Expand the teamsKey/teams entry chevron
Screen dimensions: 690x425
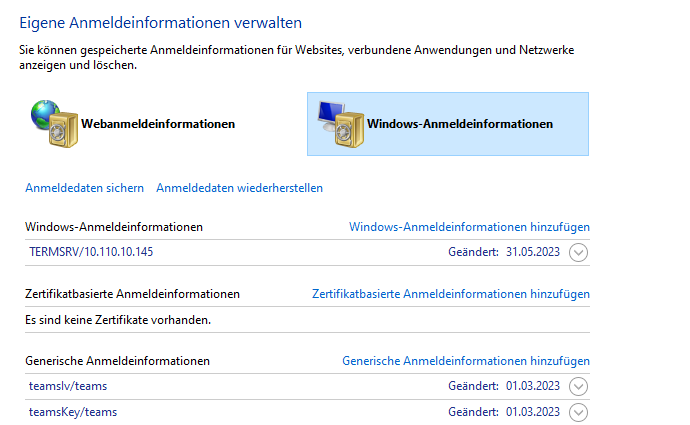(x=578, y=412)
